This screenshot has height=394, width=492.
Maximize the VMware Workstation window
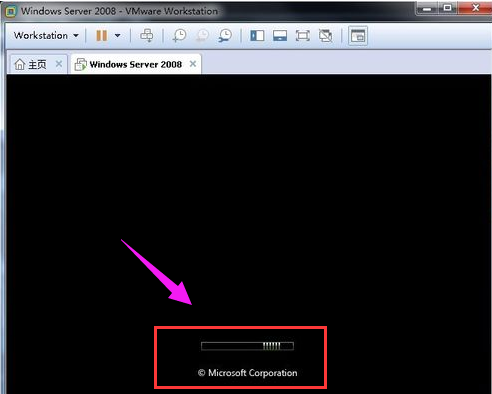click(x=447, y=8)
